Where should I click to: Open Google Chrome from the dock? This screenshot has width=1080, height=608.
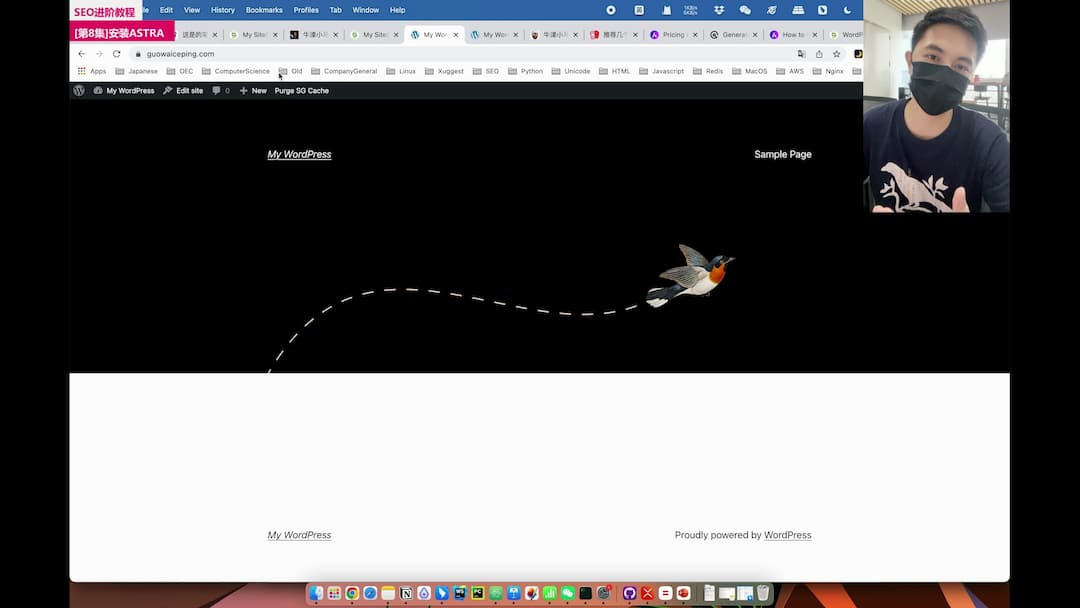(x=352, y=593)
